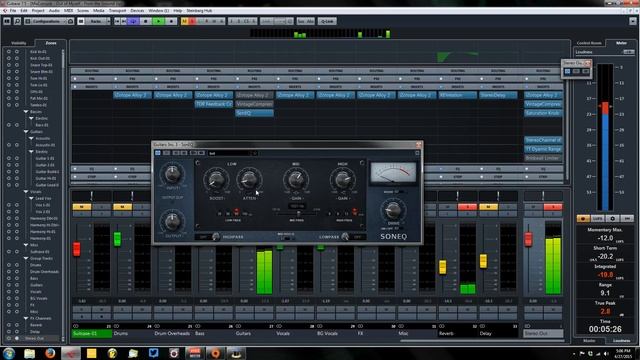The height and width of the screenshot is (360, 640).
Task: Open File Explorer from the taskbar
Action: [29, 353]
